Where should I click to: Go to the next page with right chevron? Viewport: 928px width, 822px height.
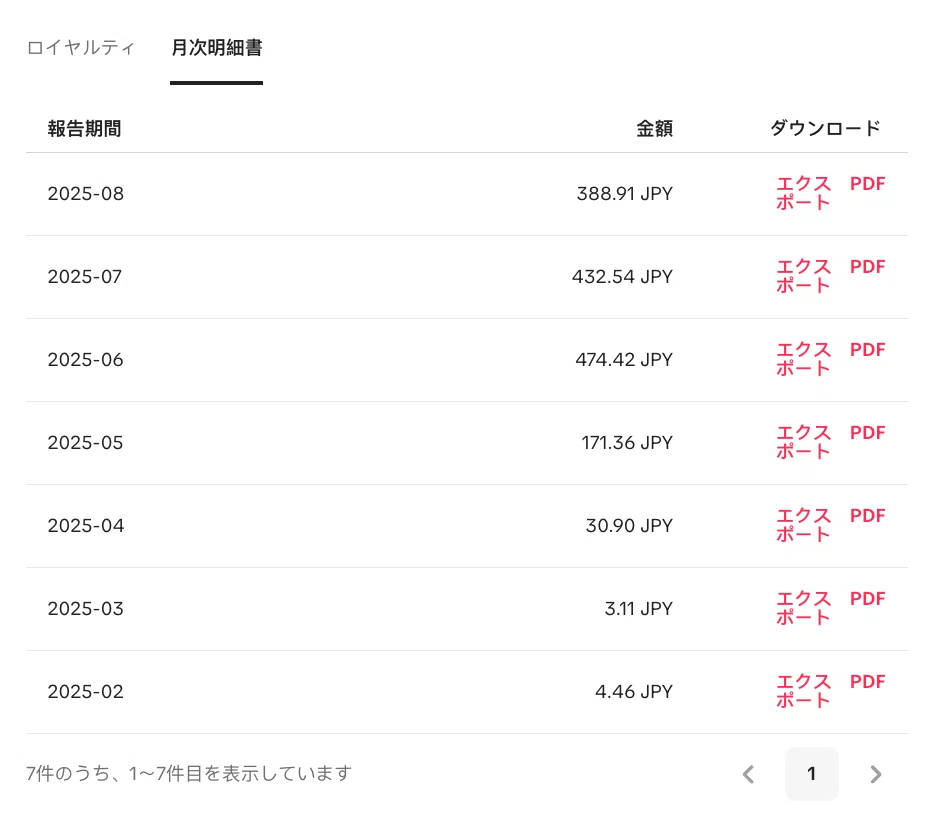tap(876, 774)
